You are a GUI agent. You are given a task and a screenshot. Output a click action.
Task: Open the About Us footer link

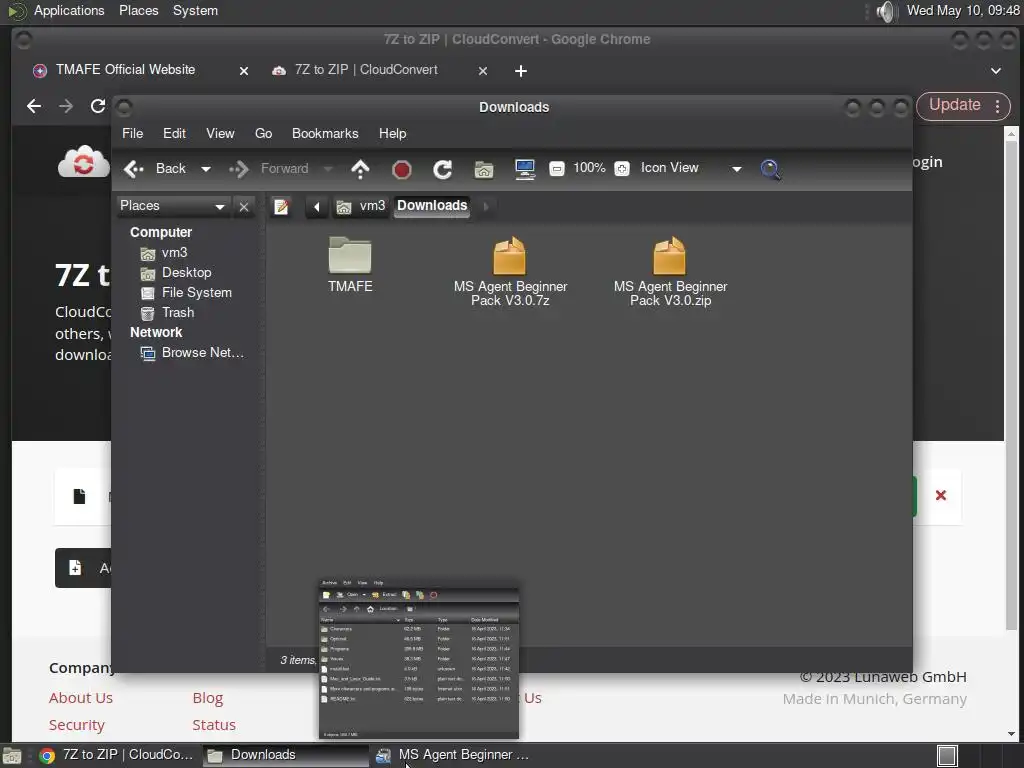tap(81, 698)
